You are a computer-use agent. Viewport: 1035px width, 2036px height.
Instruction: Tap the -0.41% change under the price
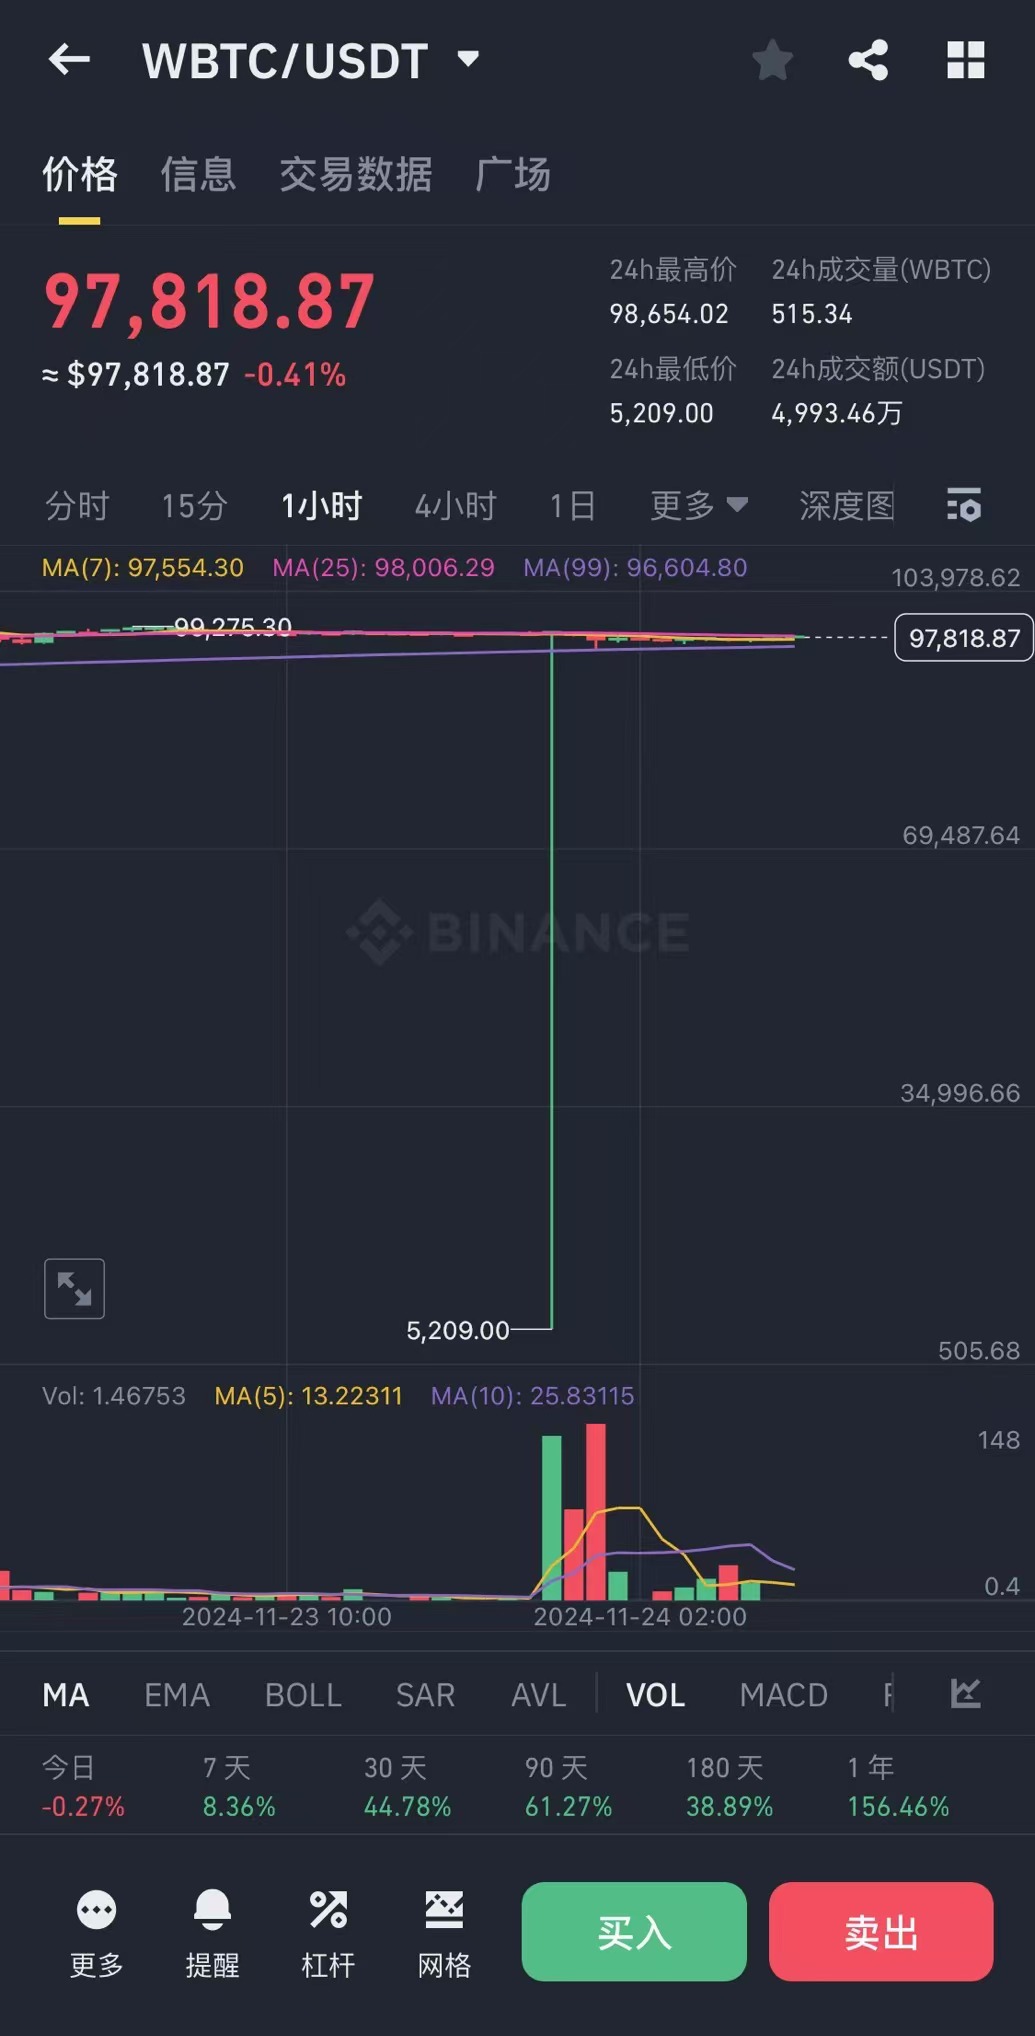click(x=295, y=375)
